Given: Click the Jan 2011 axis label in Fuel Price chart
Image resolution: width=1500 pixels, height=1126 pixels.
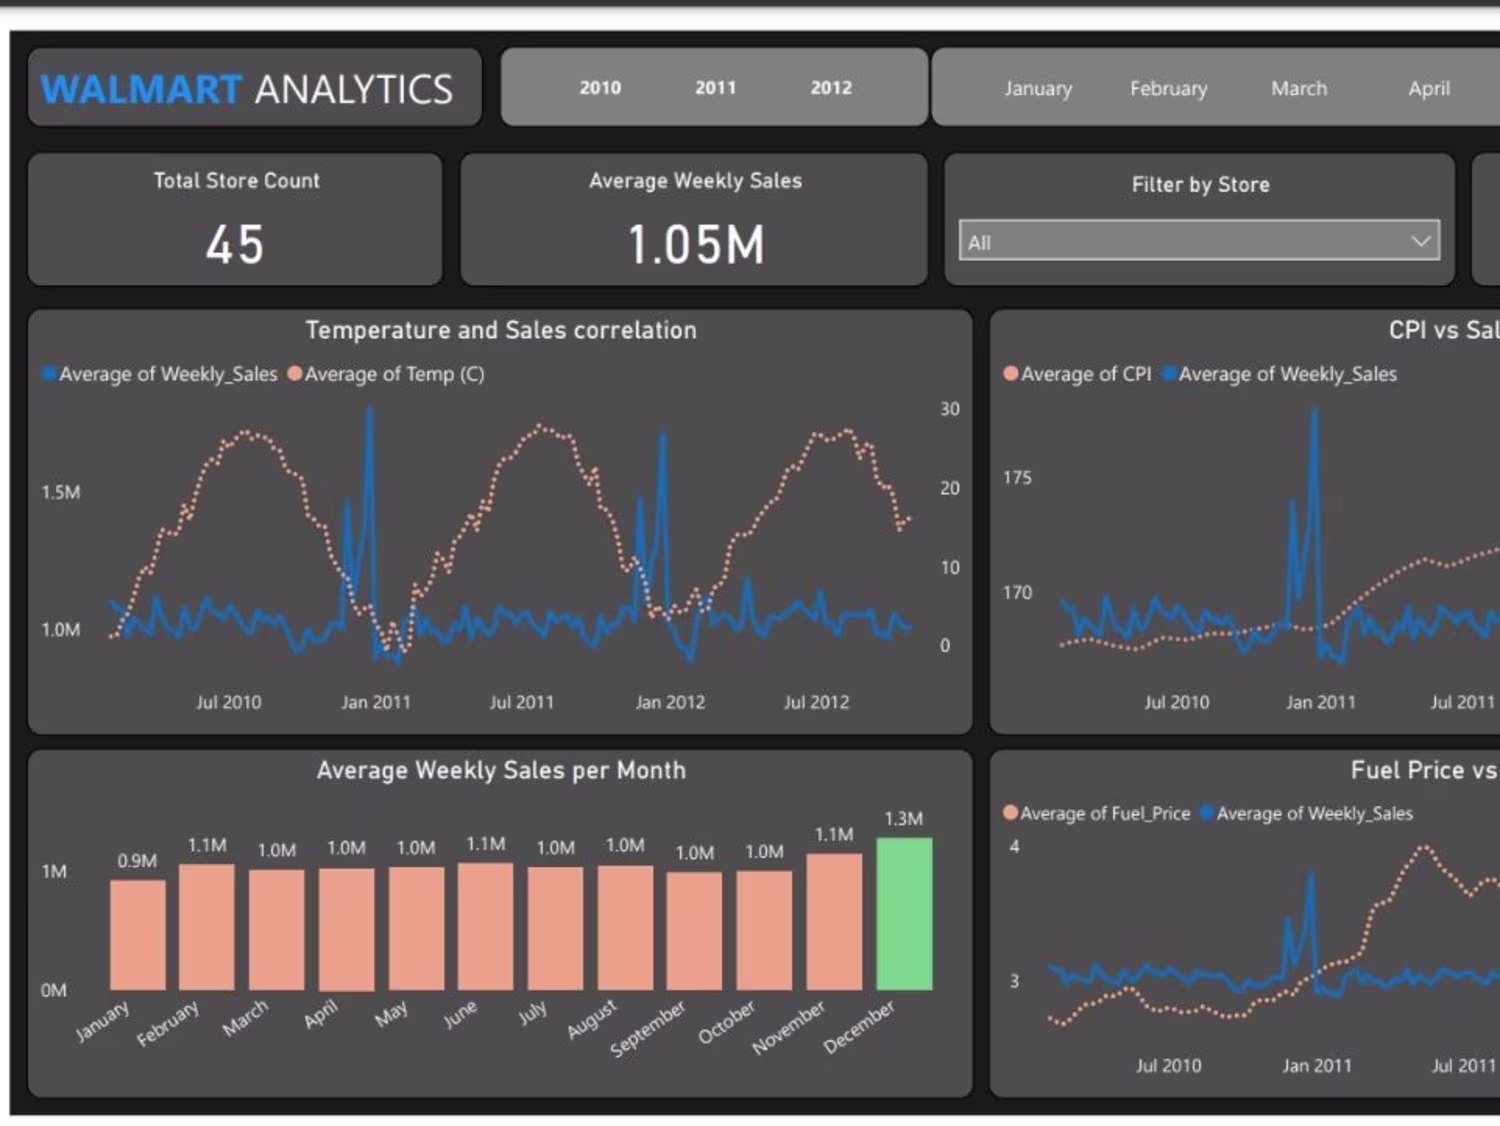Looking at the screenshot, I should pos(1317,1066).
